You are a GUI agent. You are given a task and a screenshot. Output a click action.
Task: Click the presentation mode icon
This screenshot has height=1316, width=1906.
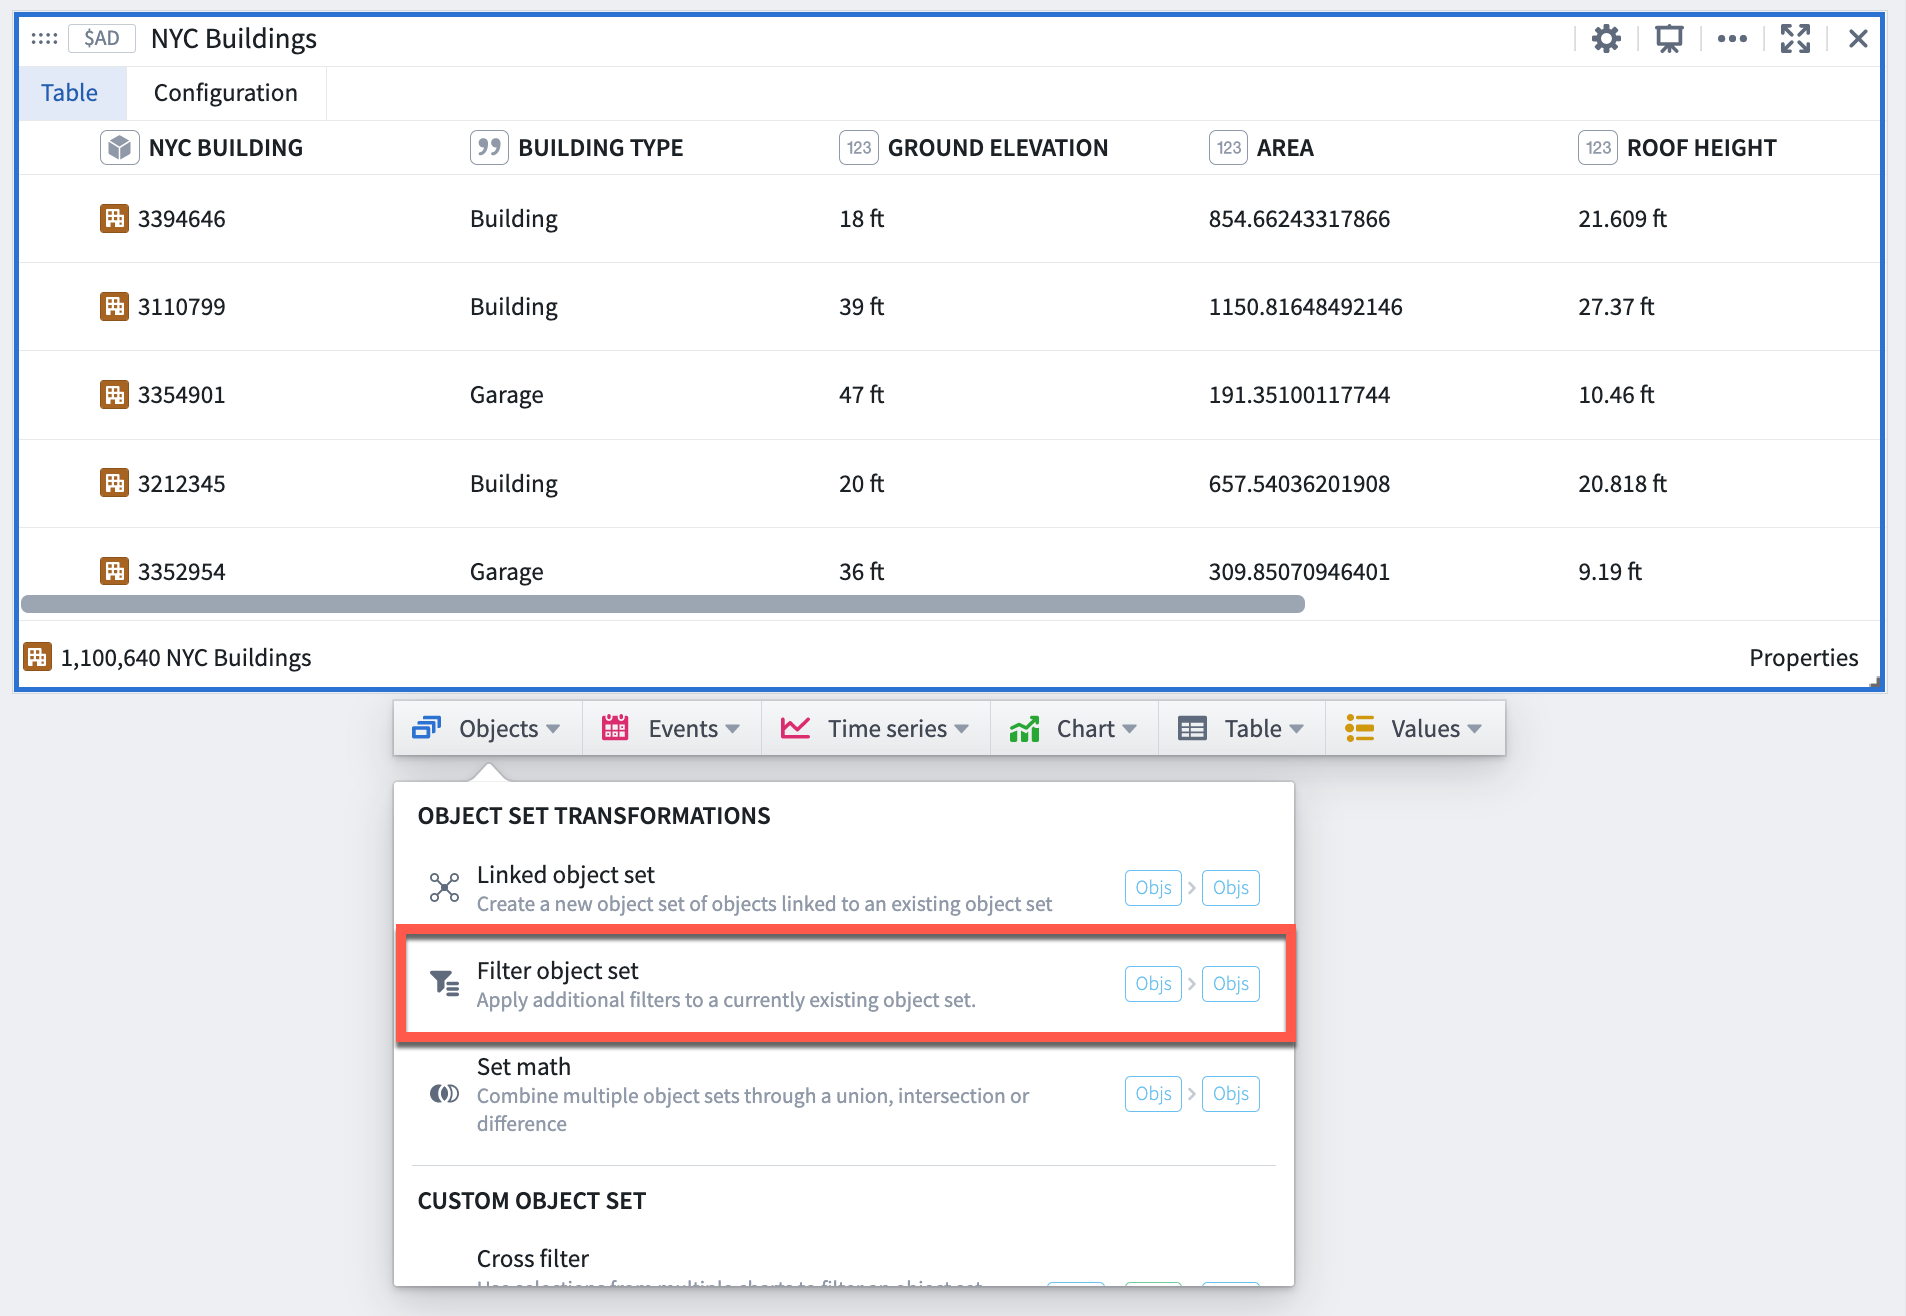pos(1669,39)
